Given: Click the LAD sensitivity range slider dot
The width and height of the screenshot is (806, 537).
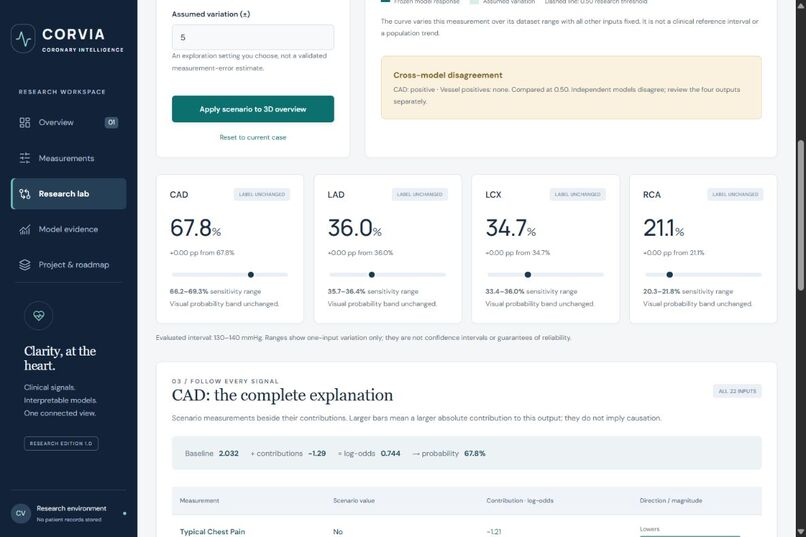Looking at the screenshot, I should pyautogui.click(x=372, y=274).
